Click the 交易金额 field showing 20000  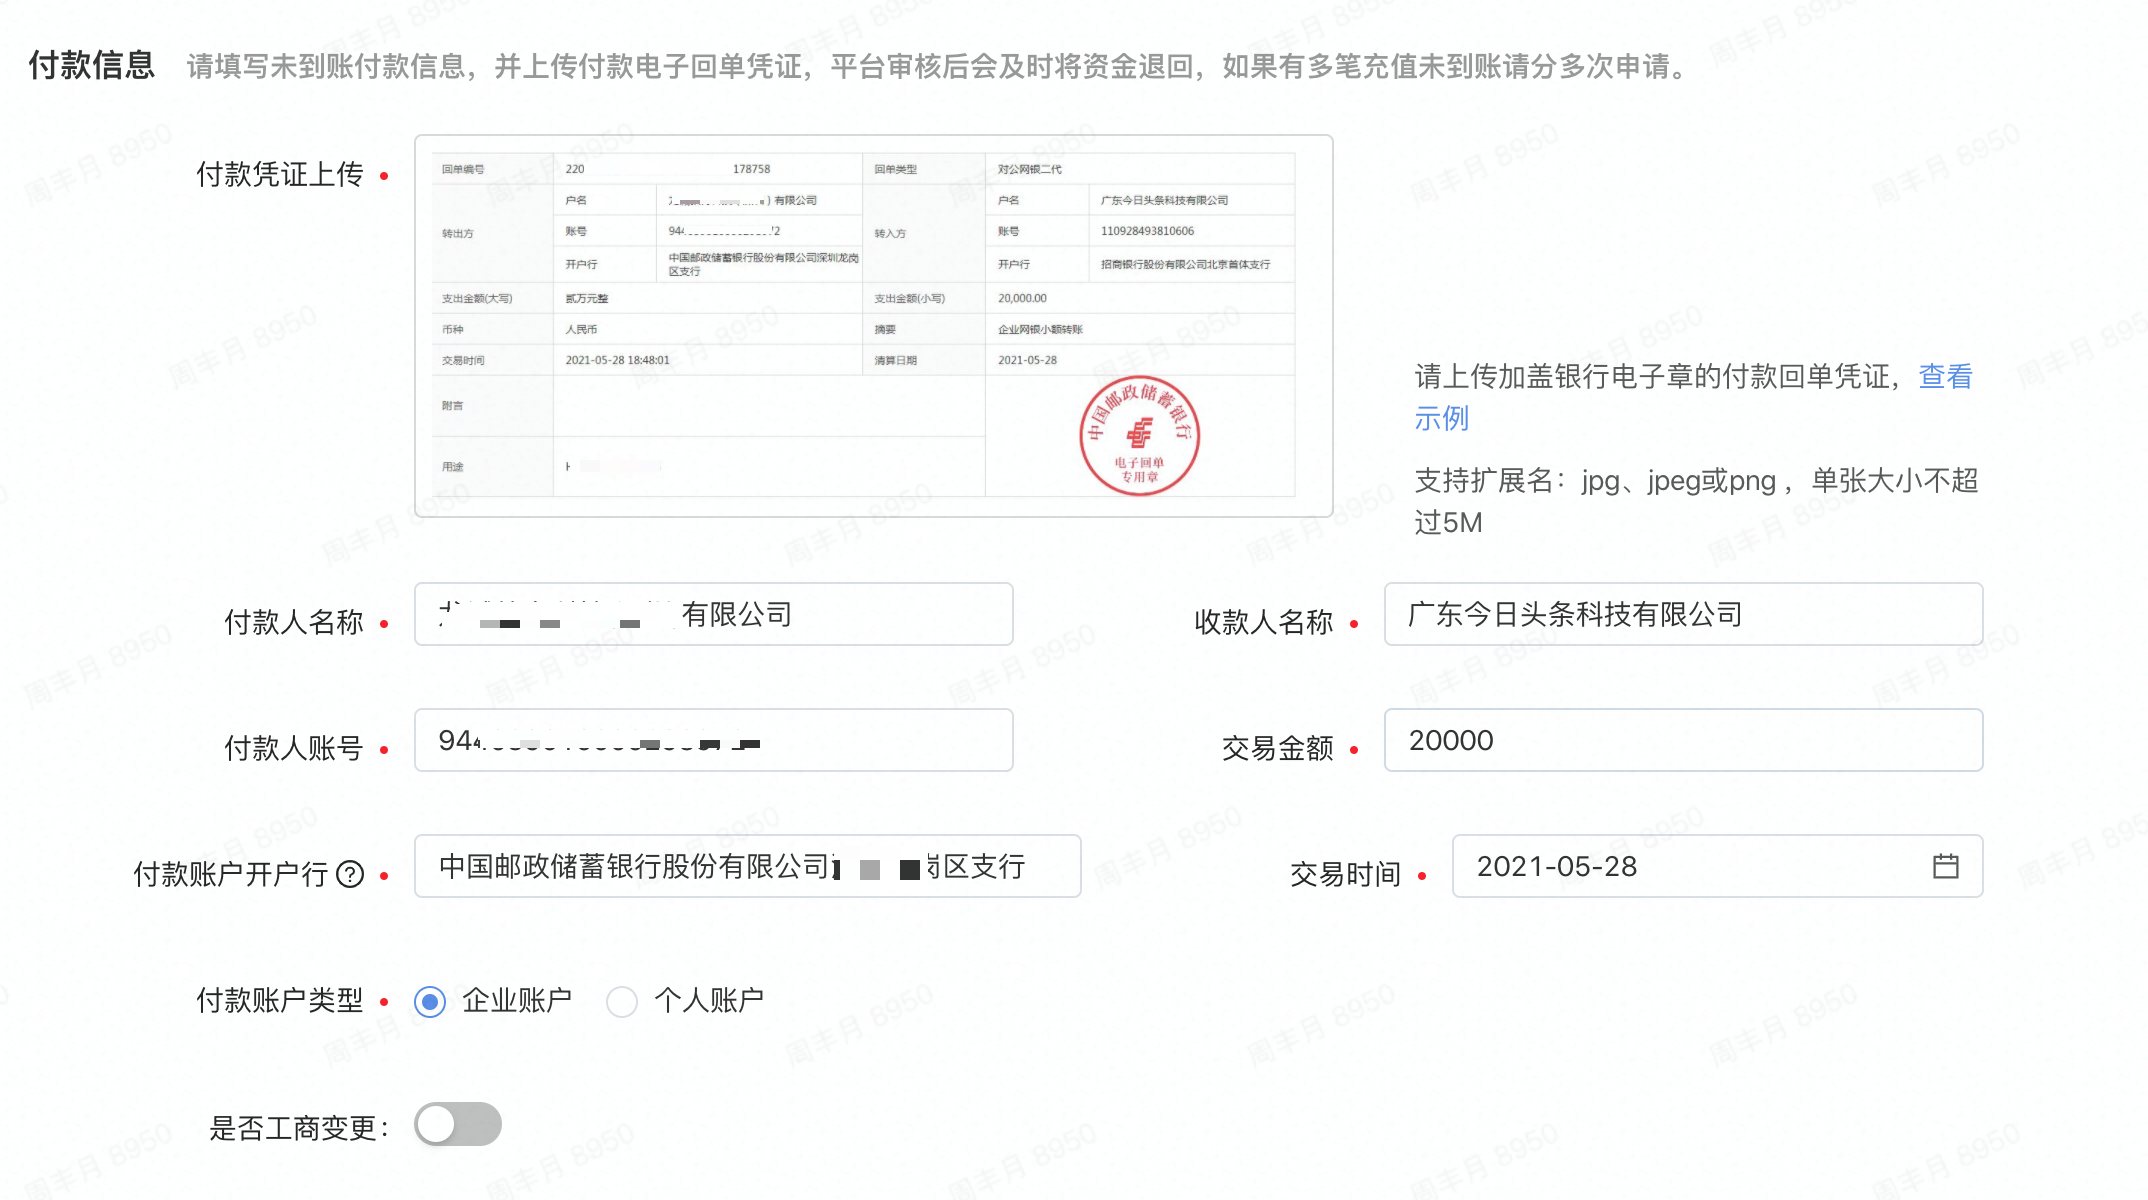point(1683,740)
